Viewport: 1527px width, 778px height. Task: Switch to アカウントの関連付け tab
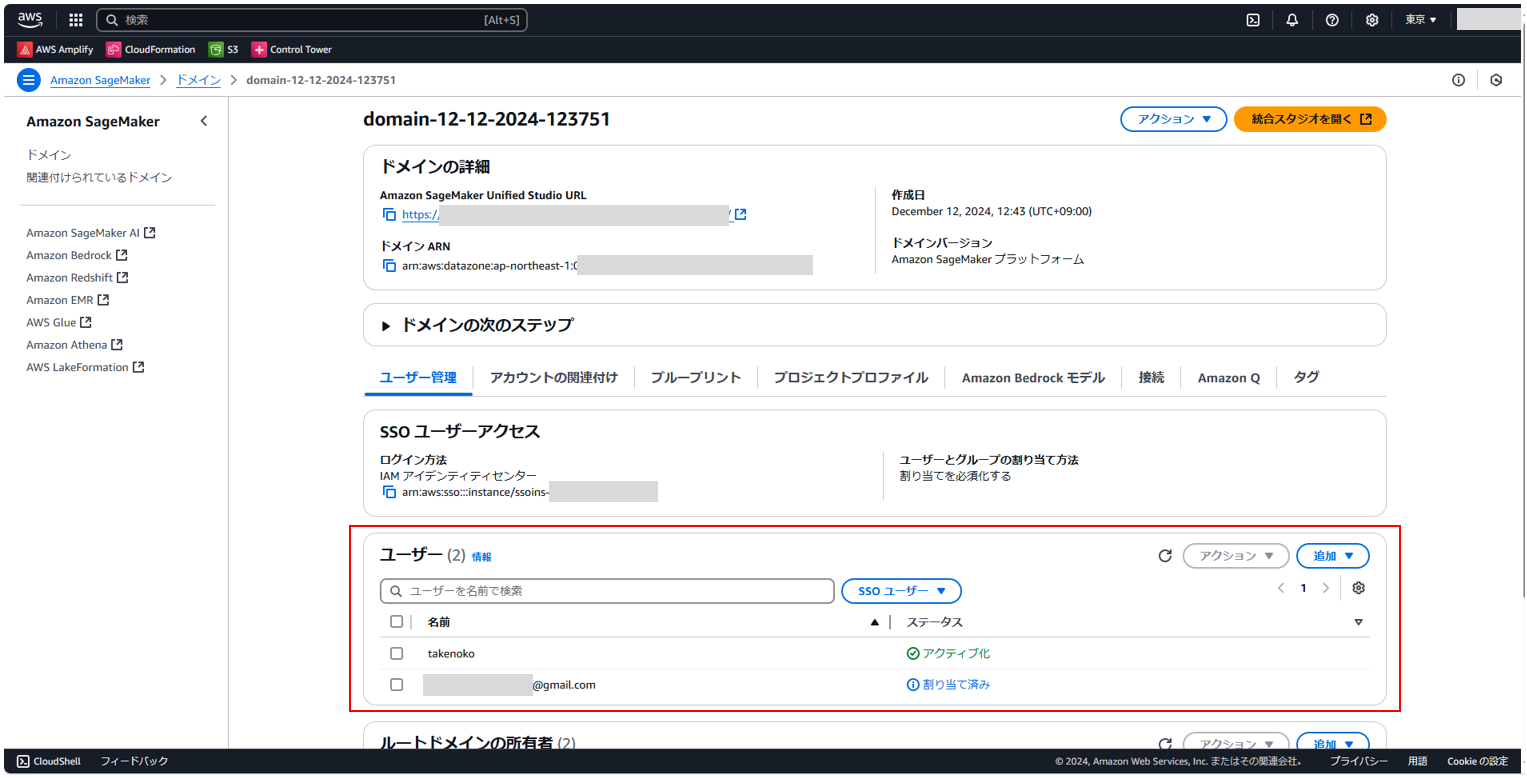tap(553, 377)
